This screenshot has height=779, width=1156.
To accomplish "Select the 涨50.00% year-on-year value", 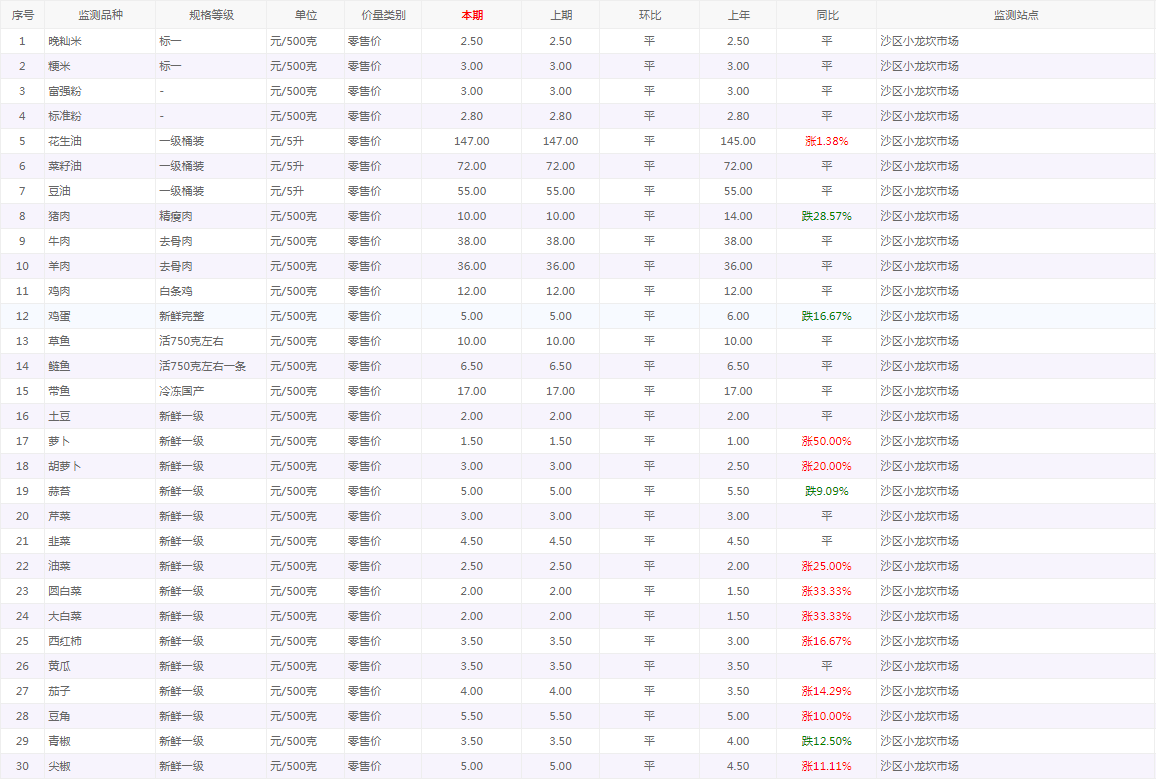I will pyautogui.click(x=826, y=441).
